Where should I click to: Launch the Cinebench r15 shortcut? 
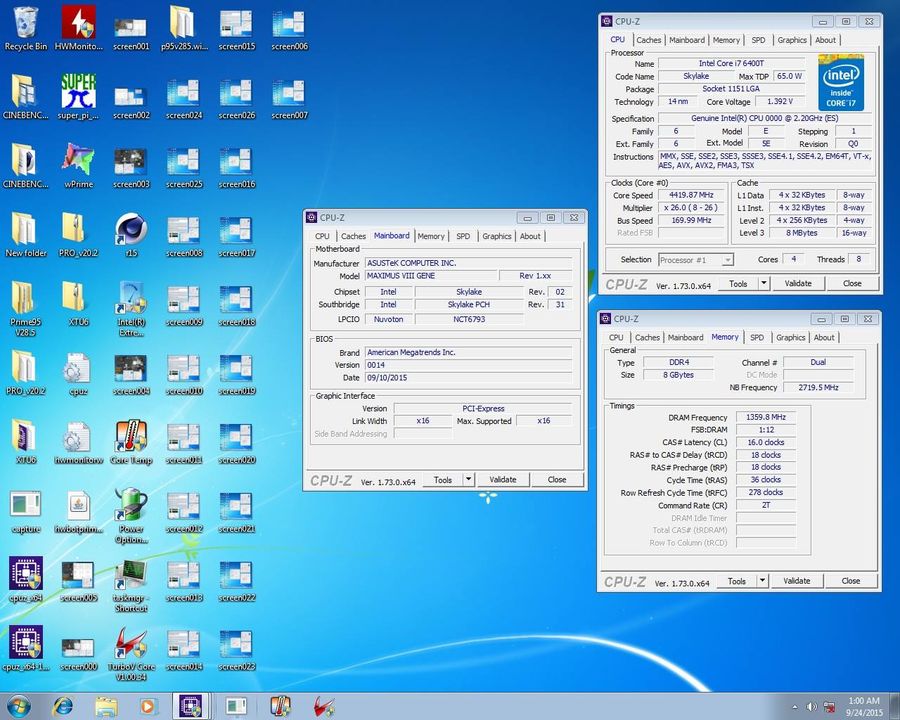(x=131, y=230)
